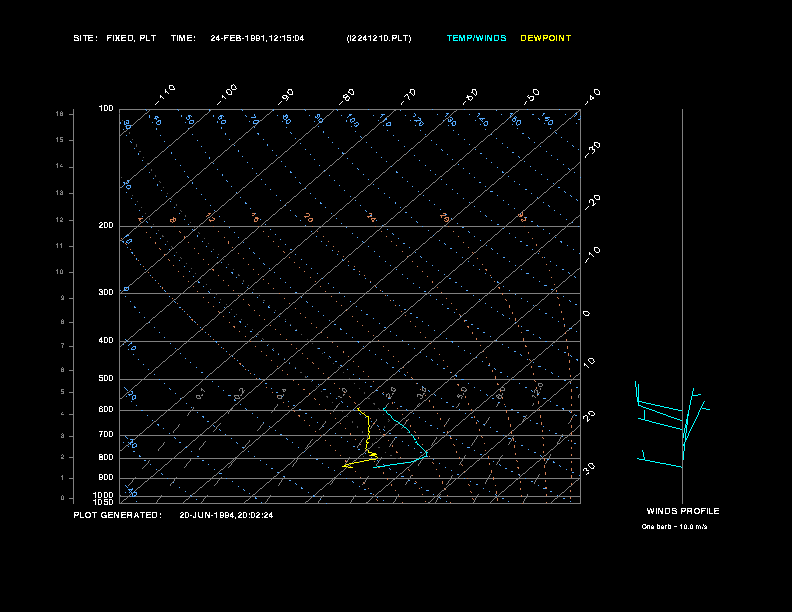Click the file name (I224121D.PLT)
This screenshot has height=612, width=792.
[x=378, y=38]
